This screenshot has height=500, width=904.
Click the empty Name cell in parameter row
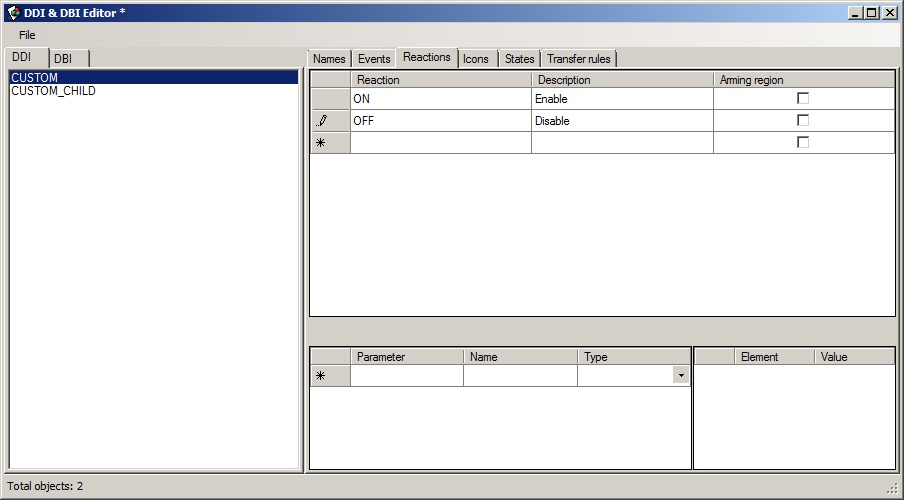pos(520,375)
